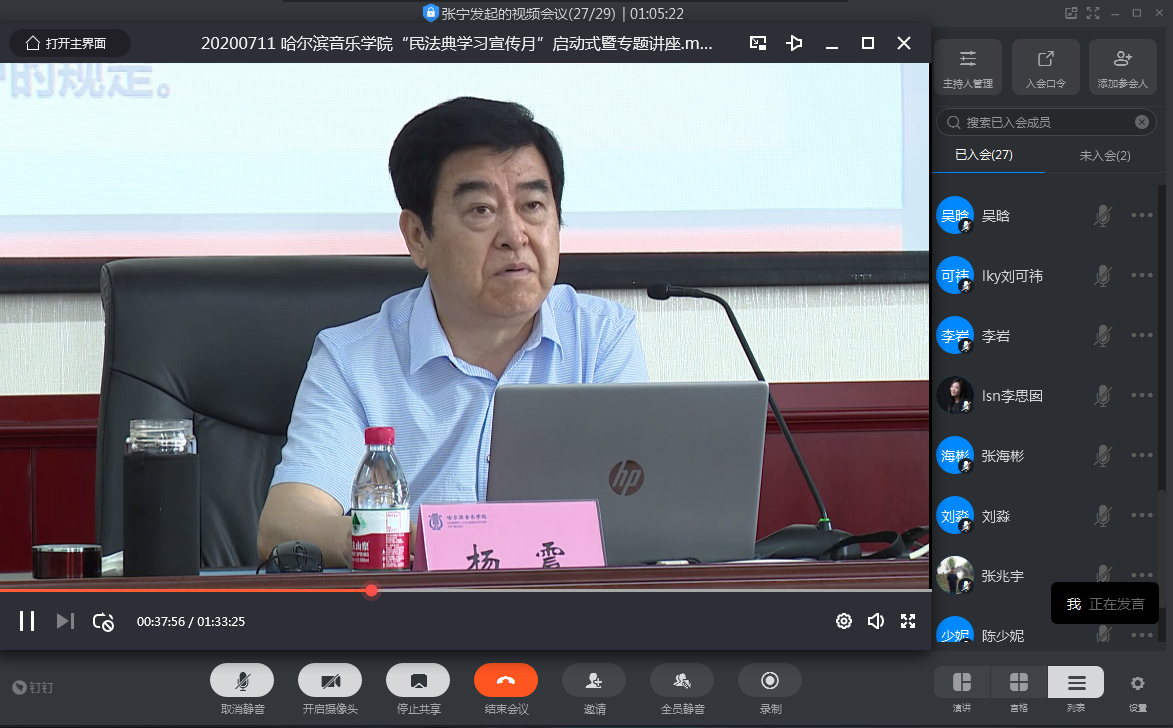
Task: Switch the player to mini mode
Action: coord(758,43)
